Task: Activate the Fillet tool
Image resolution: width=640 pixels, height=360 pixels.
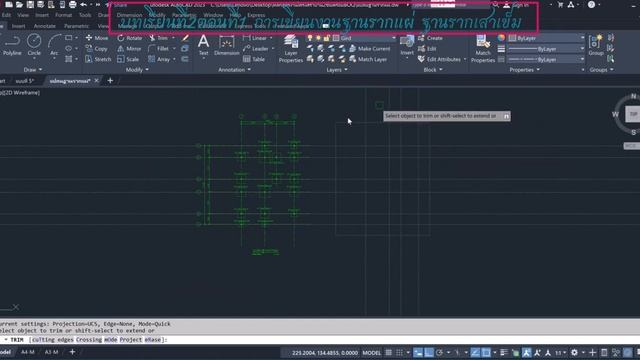Action: pyautogui.click(x=158, y=49)
